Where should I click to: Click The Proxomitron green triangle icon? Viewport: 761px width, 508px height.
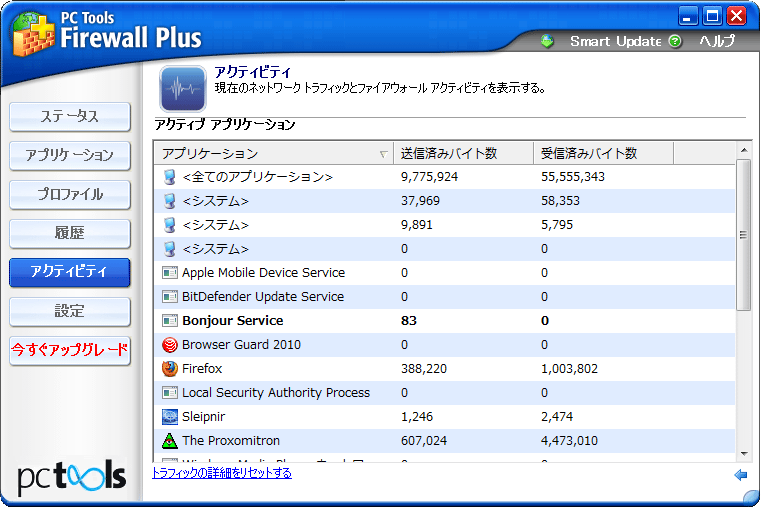pyautogui.click(x=169, y=441)
